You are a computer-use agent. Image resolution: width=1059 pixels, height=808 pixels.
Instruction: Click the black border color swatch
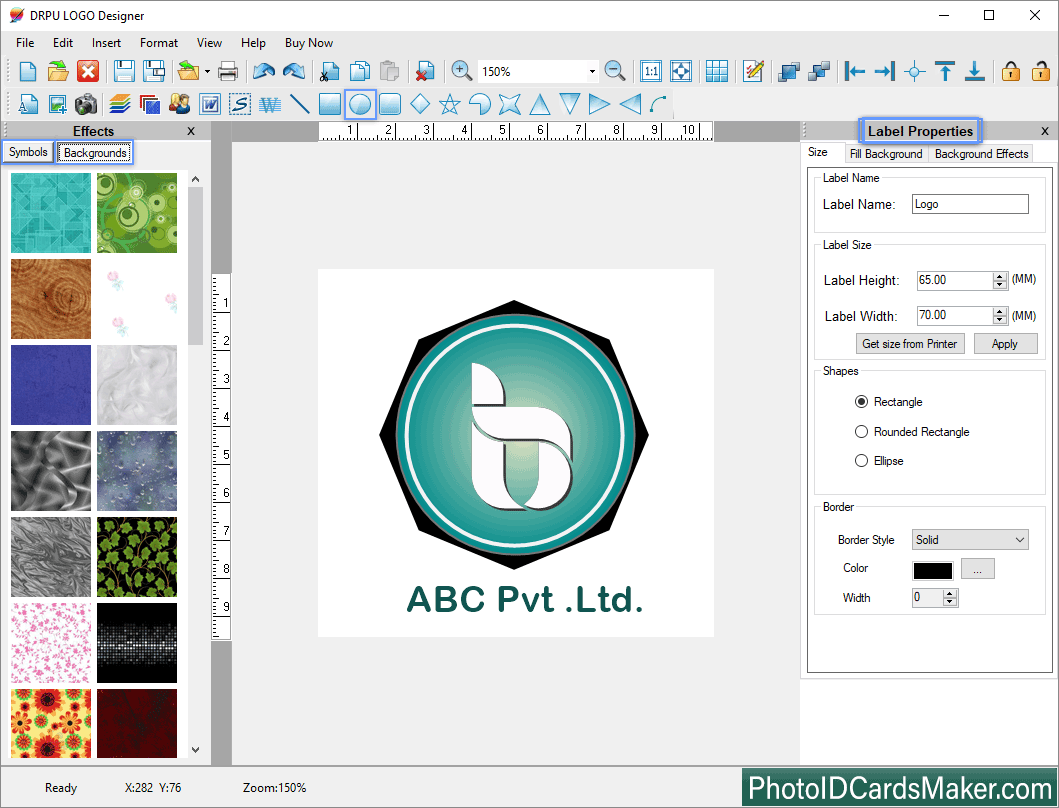(x=932, y=570)
